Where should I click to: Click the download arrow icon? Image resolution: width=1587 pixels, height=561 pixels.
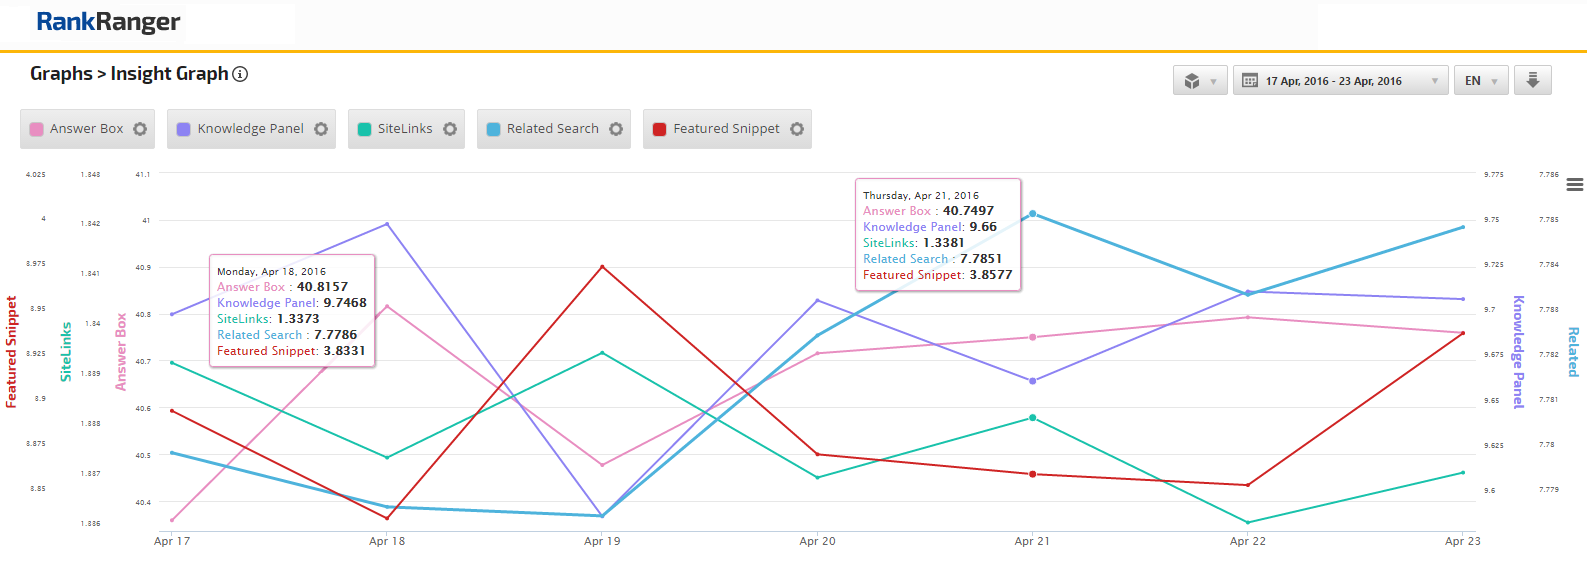tap(1532, 81)
